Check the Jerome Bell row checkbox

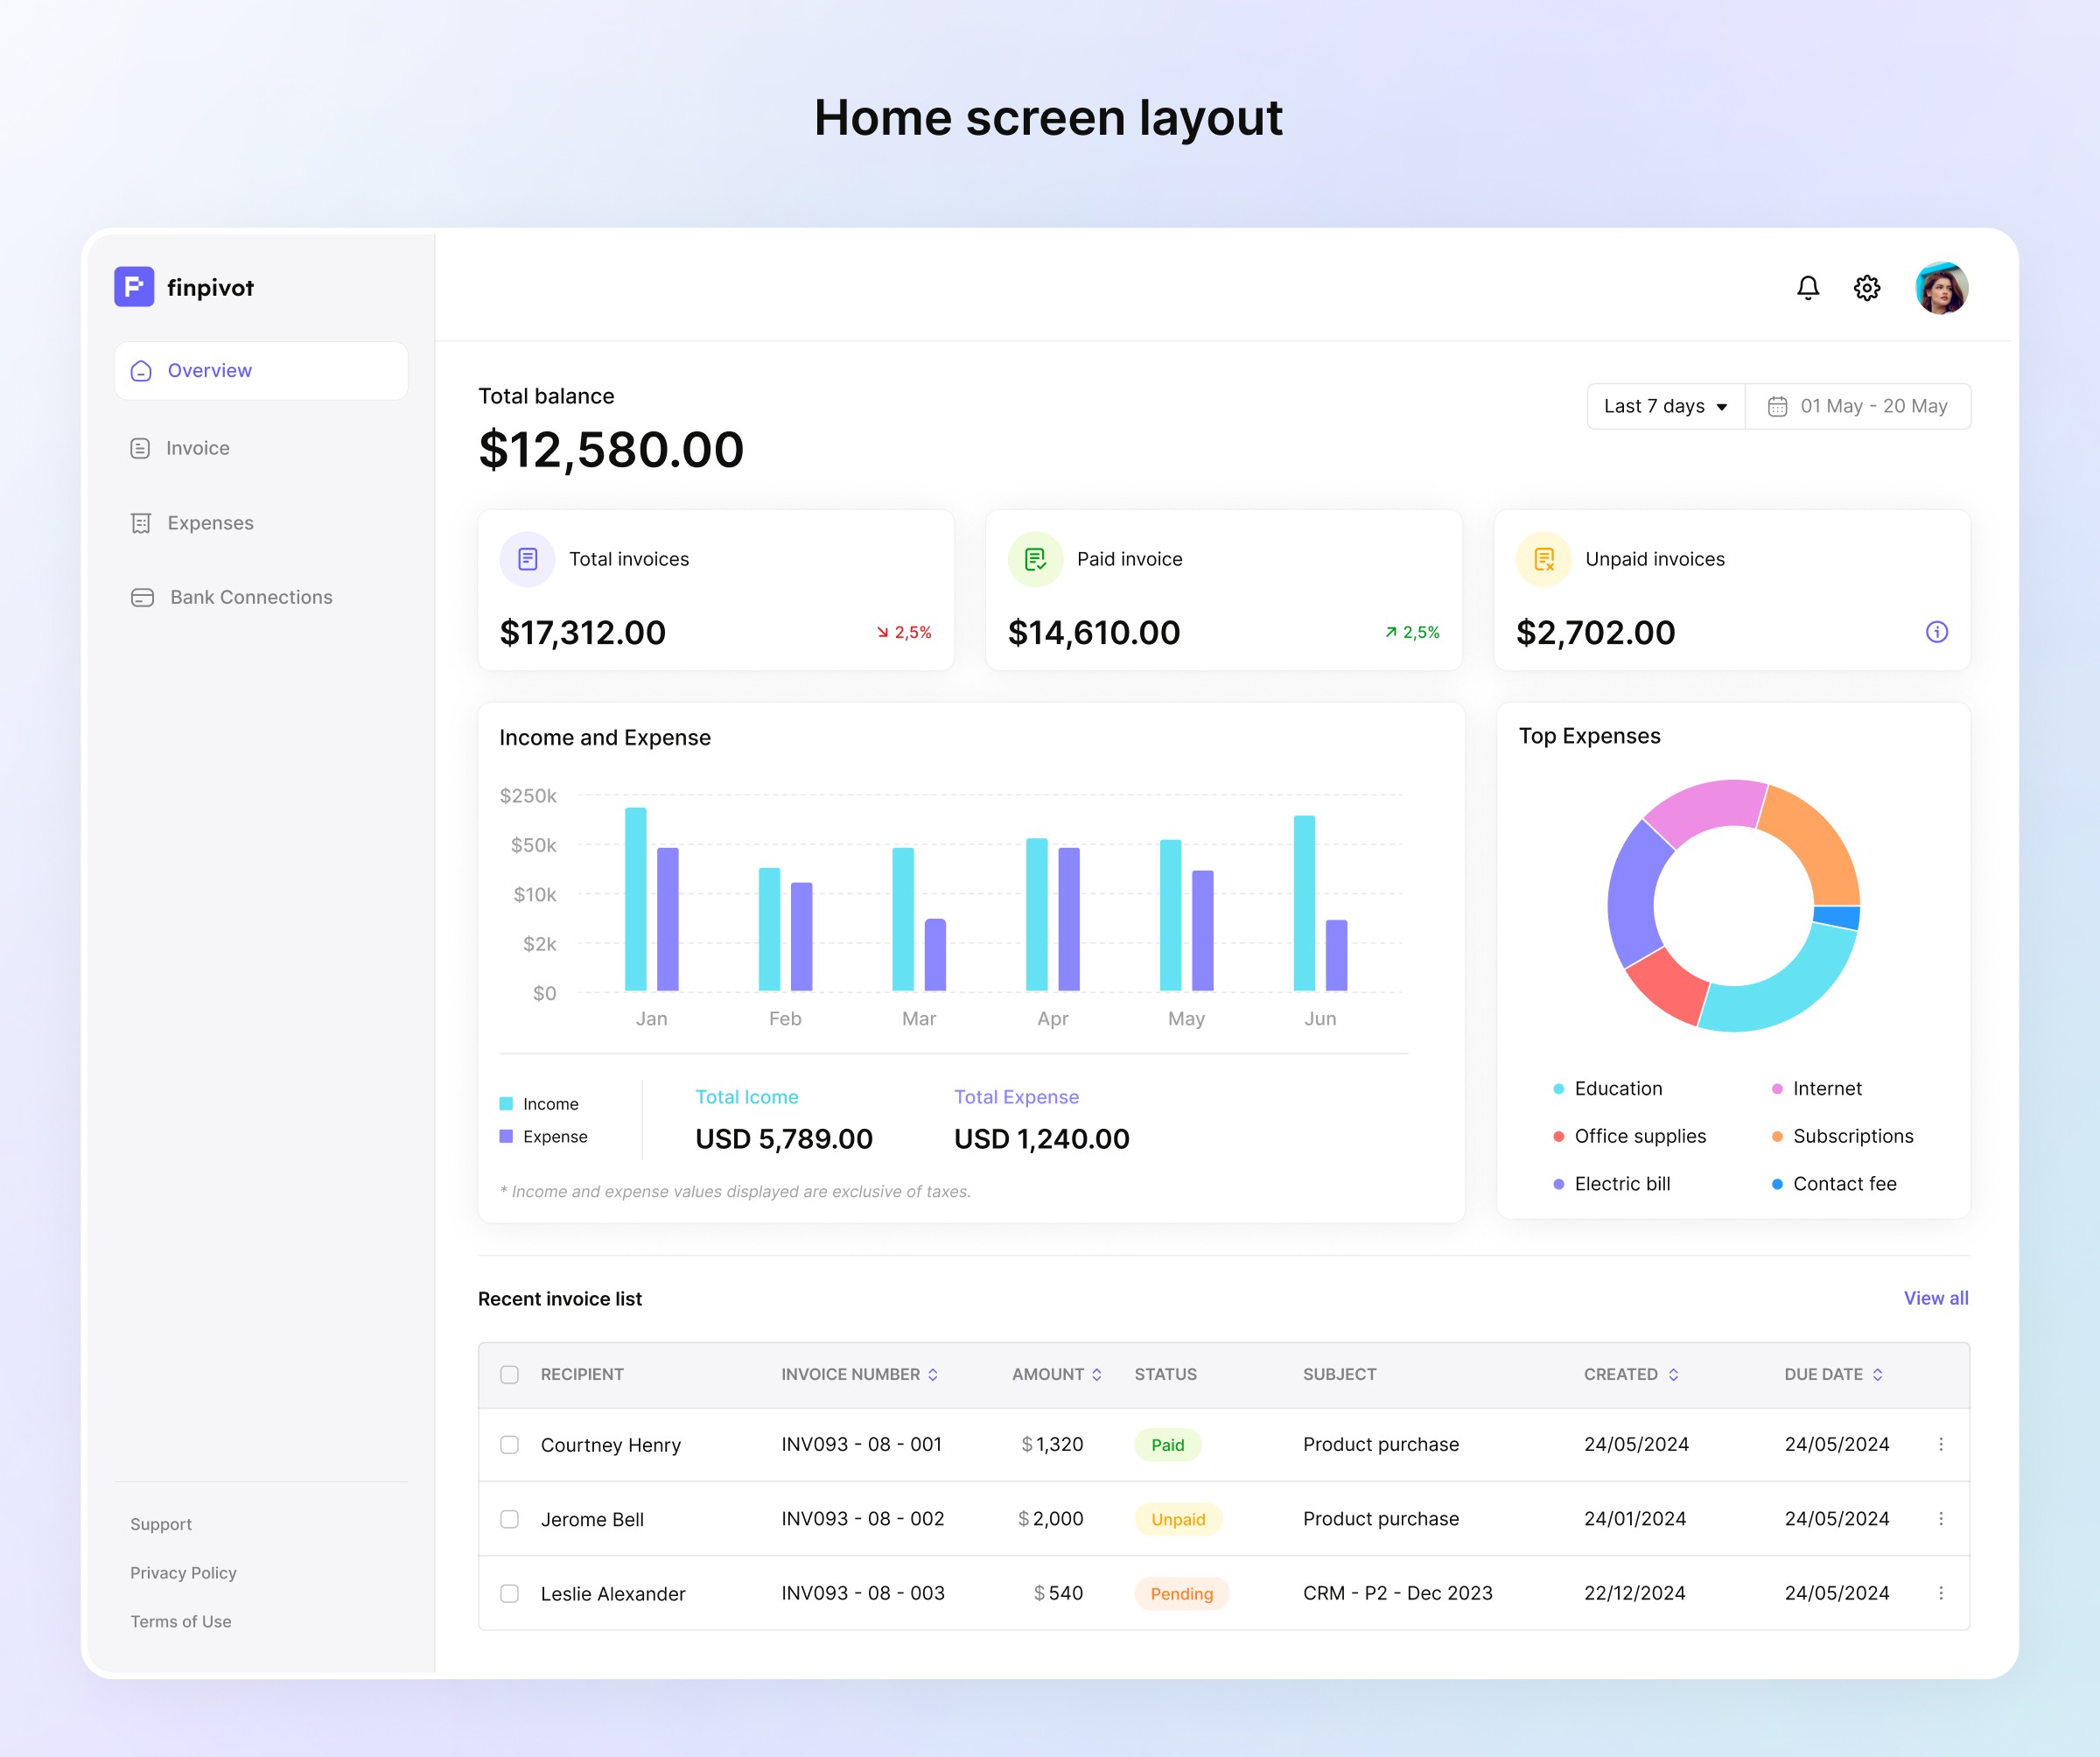509,1519
